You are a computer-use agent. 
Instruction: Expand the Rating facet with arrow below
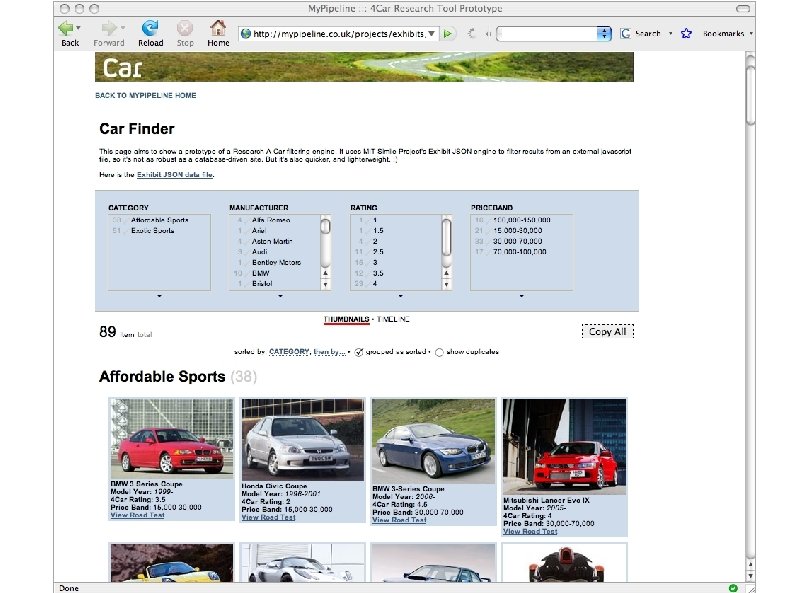click(x=401, y=296)
